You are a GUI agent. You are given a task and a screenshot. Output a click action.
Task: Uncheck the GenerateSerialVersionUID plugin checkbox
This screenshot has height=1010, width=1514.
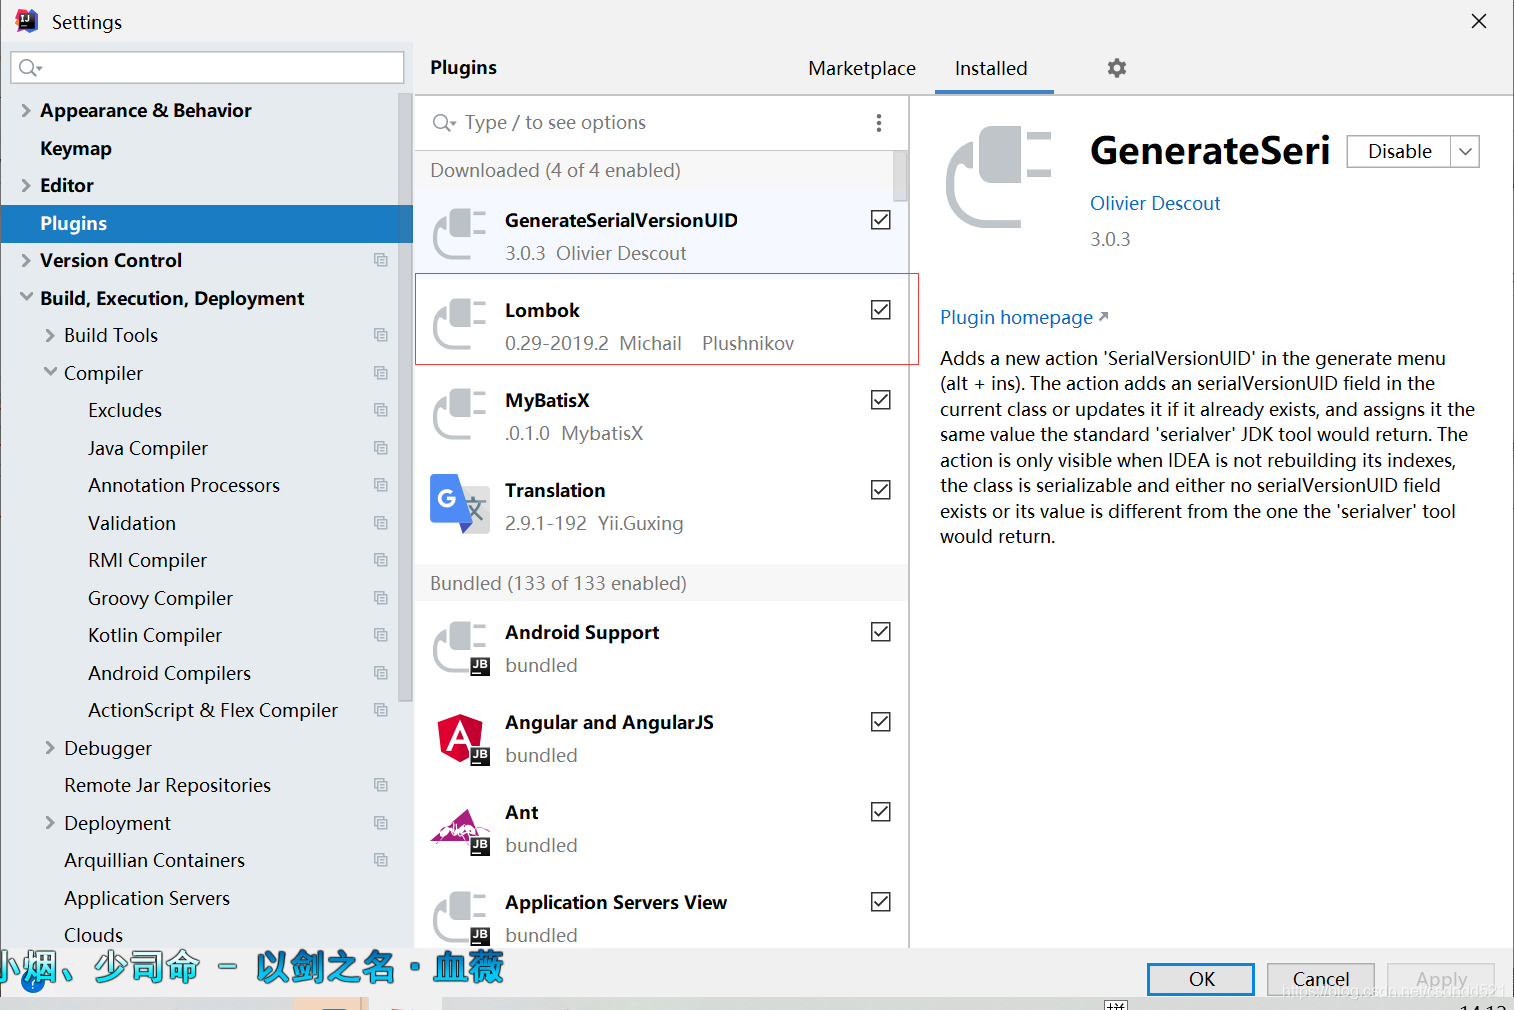[x=881, y=220]
